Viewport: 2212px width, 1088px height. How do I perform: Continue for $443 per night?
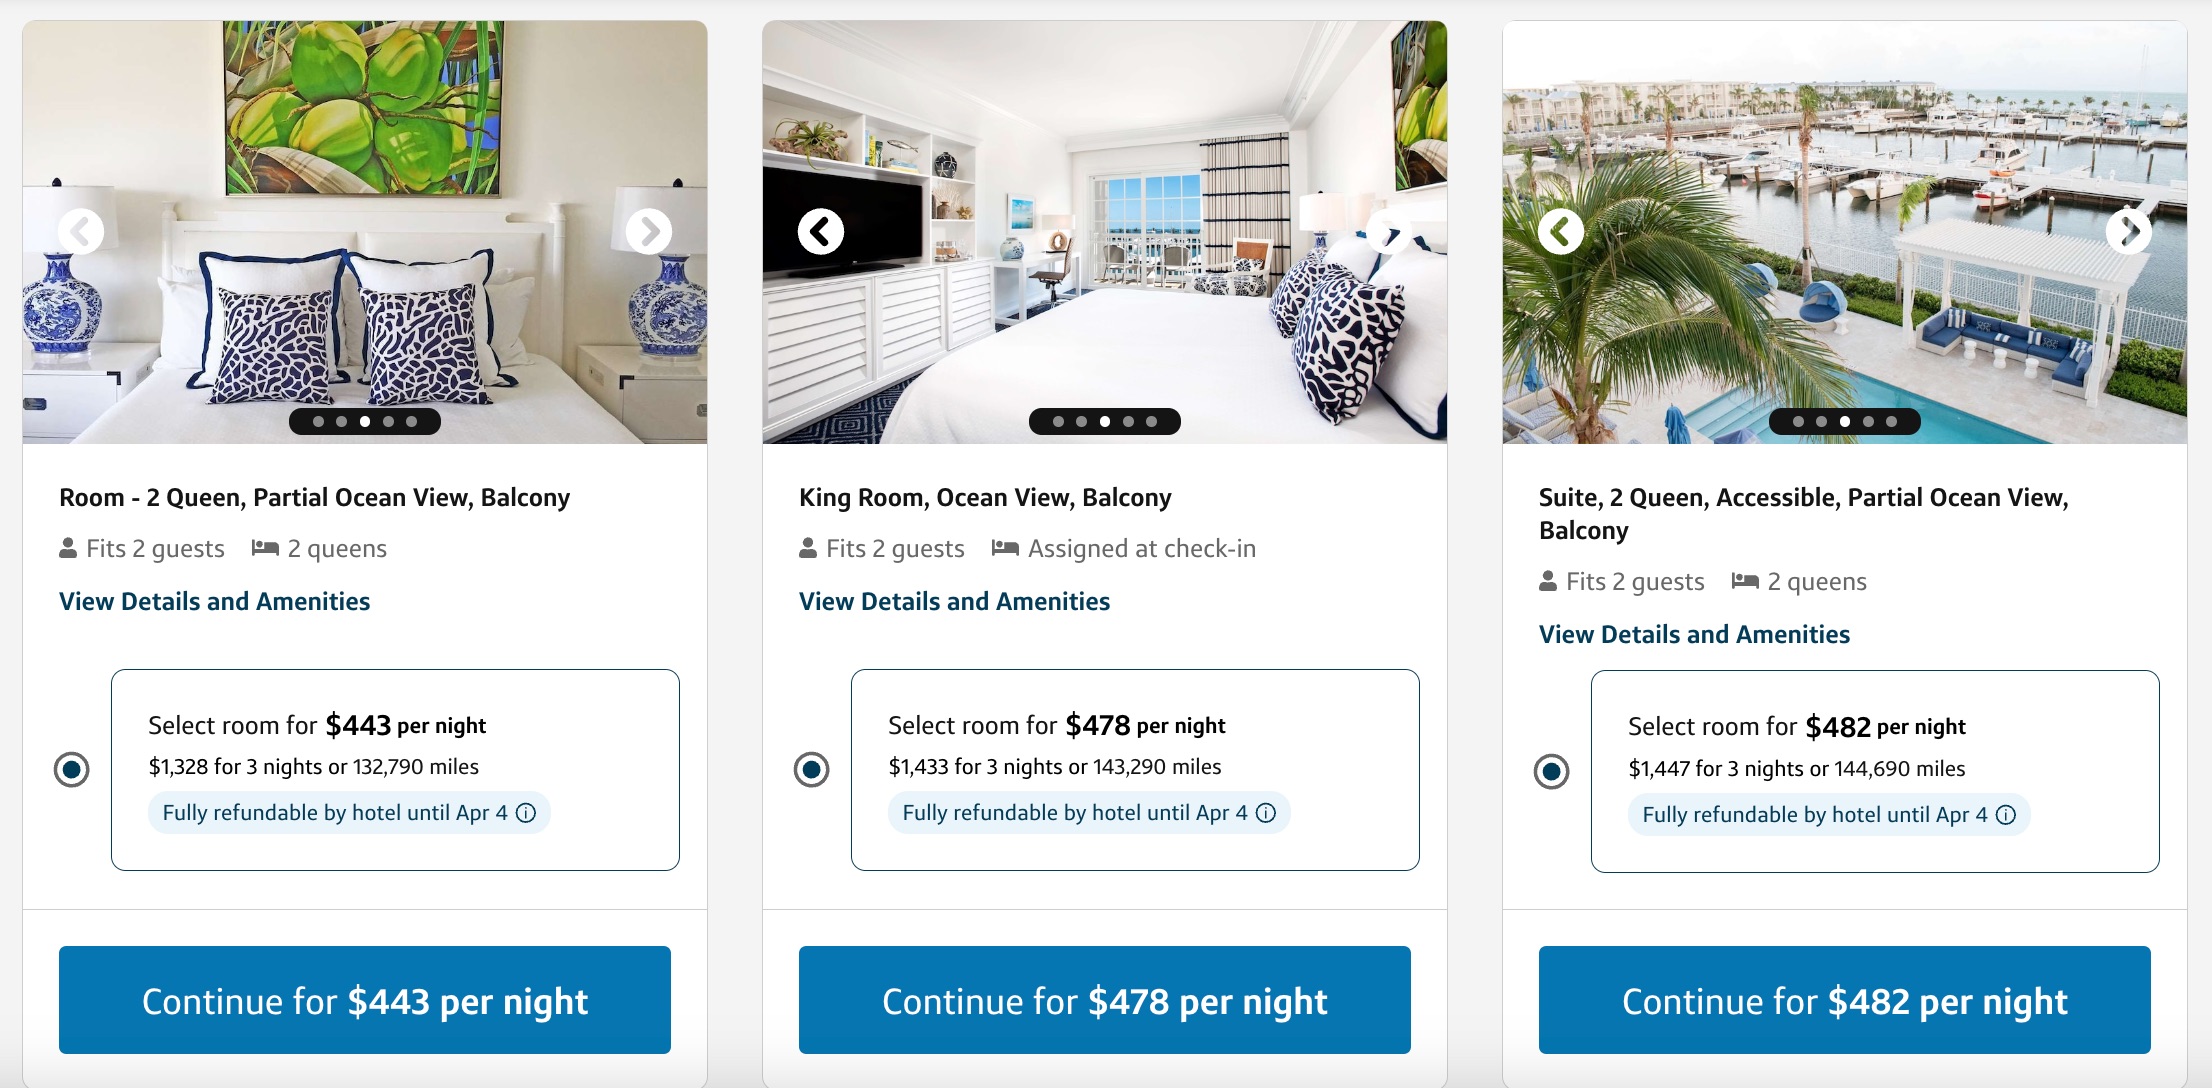click(x=365, y=1000)
